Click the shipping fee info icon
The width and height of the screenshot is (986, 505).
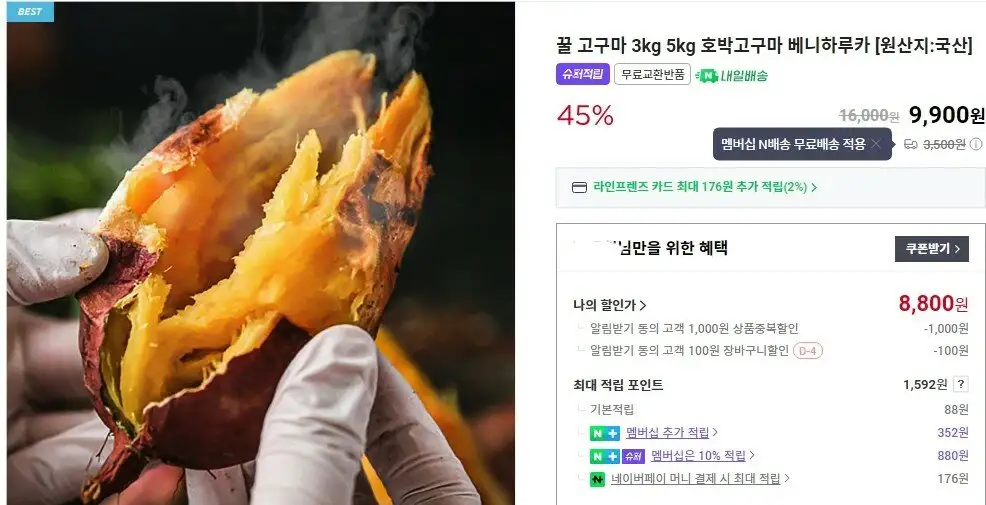coord(975,144)
